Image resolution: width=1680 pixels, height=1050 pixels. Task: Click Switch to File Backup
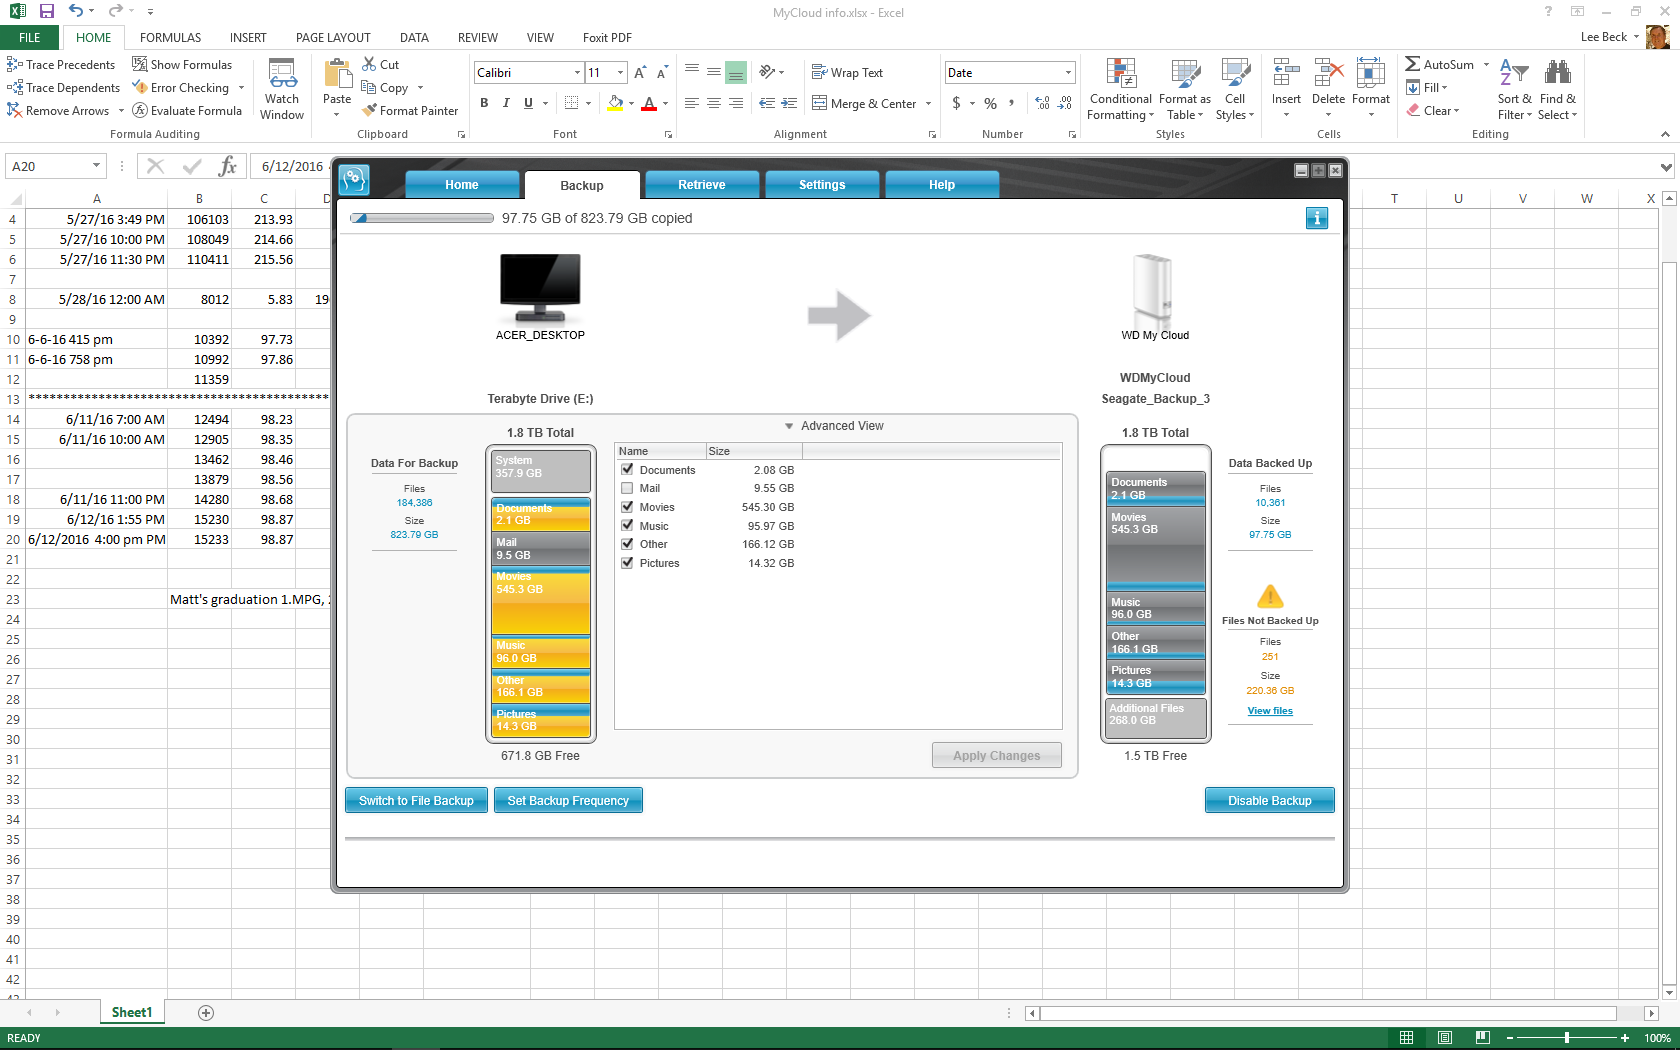416,801
